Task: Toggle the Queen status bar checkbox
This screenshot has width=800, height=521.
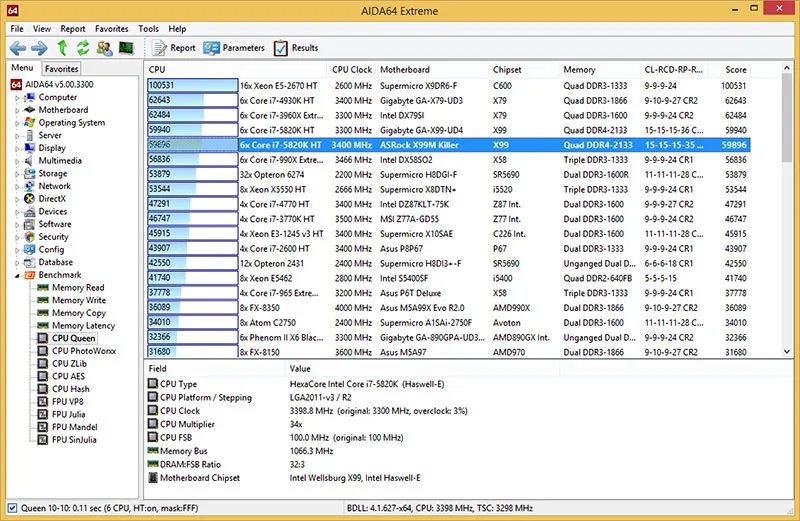Action: tap(12, 508)
